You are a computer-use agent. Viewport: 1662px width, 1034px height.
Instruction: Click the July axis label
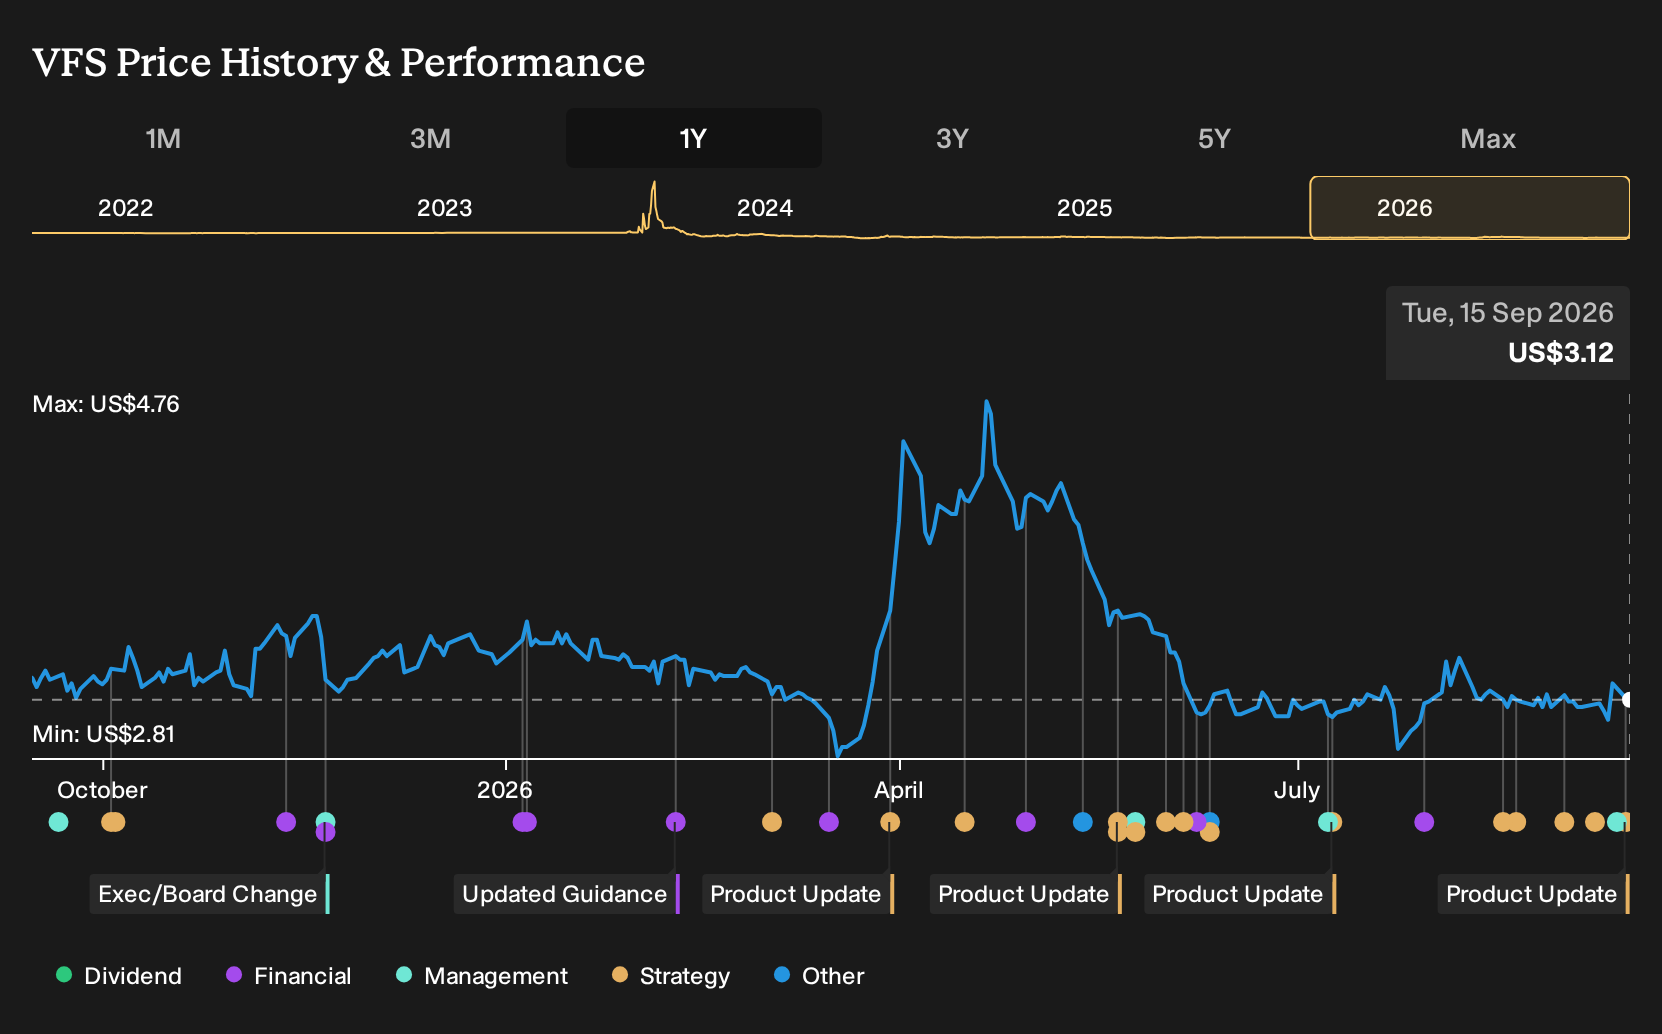pyautogui.click(x=1296, y=790)
